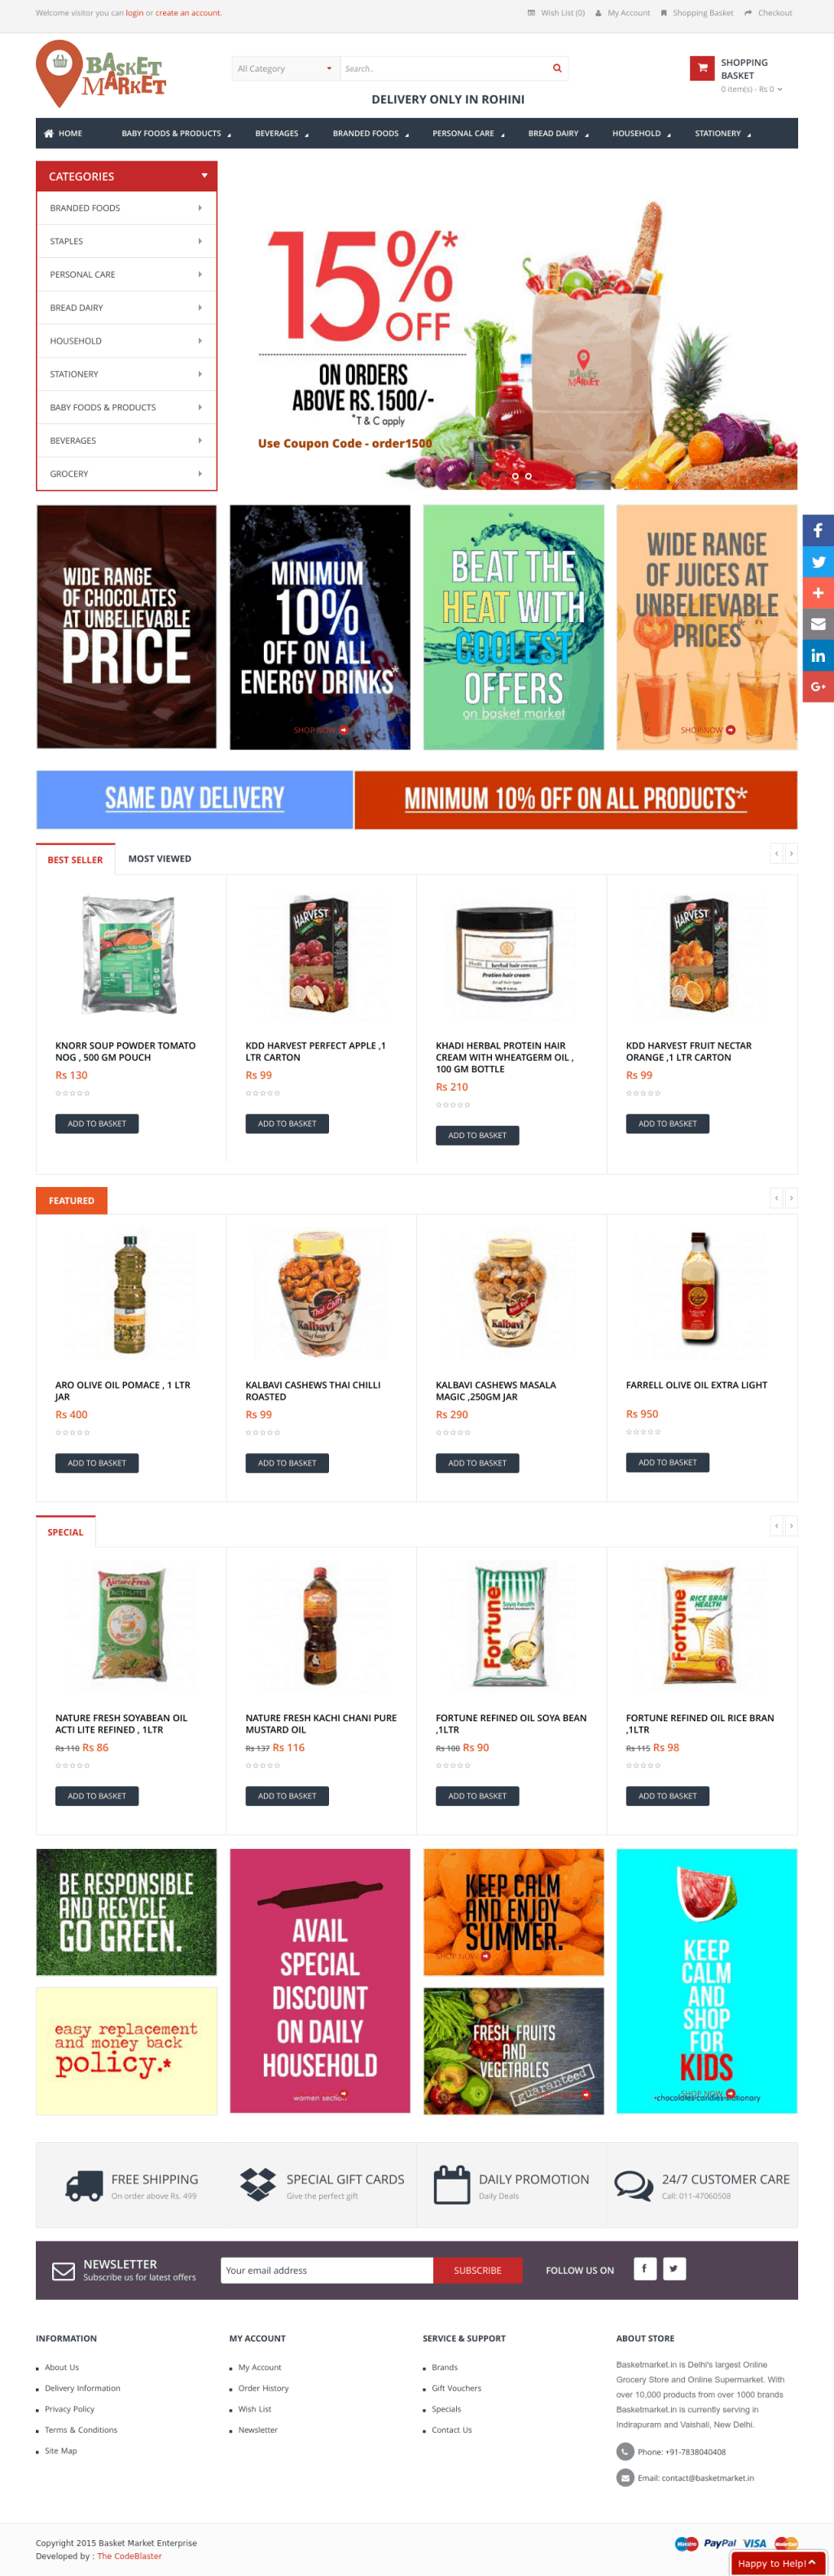Add Knorr Soup Powder to basket

(x=97, y=1123)
